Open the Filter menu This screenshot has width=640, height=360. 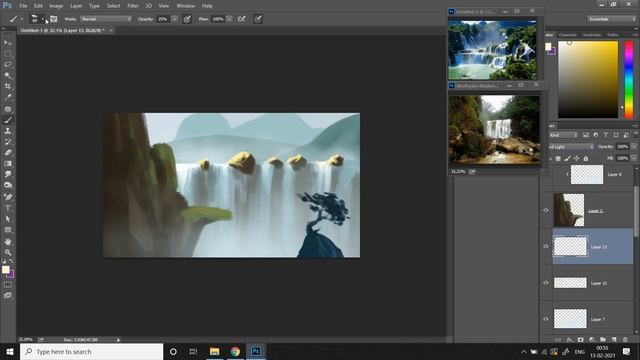(133, 6)
